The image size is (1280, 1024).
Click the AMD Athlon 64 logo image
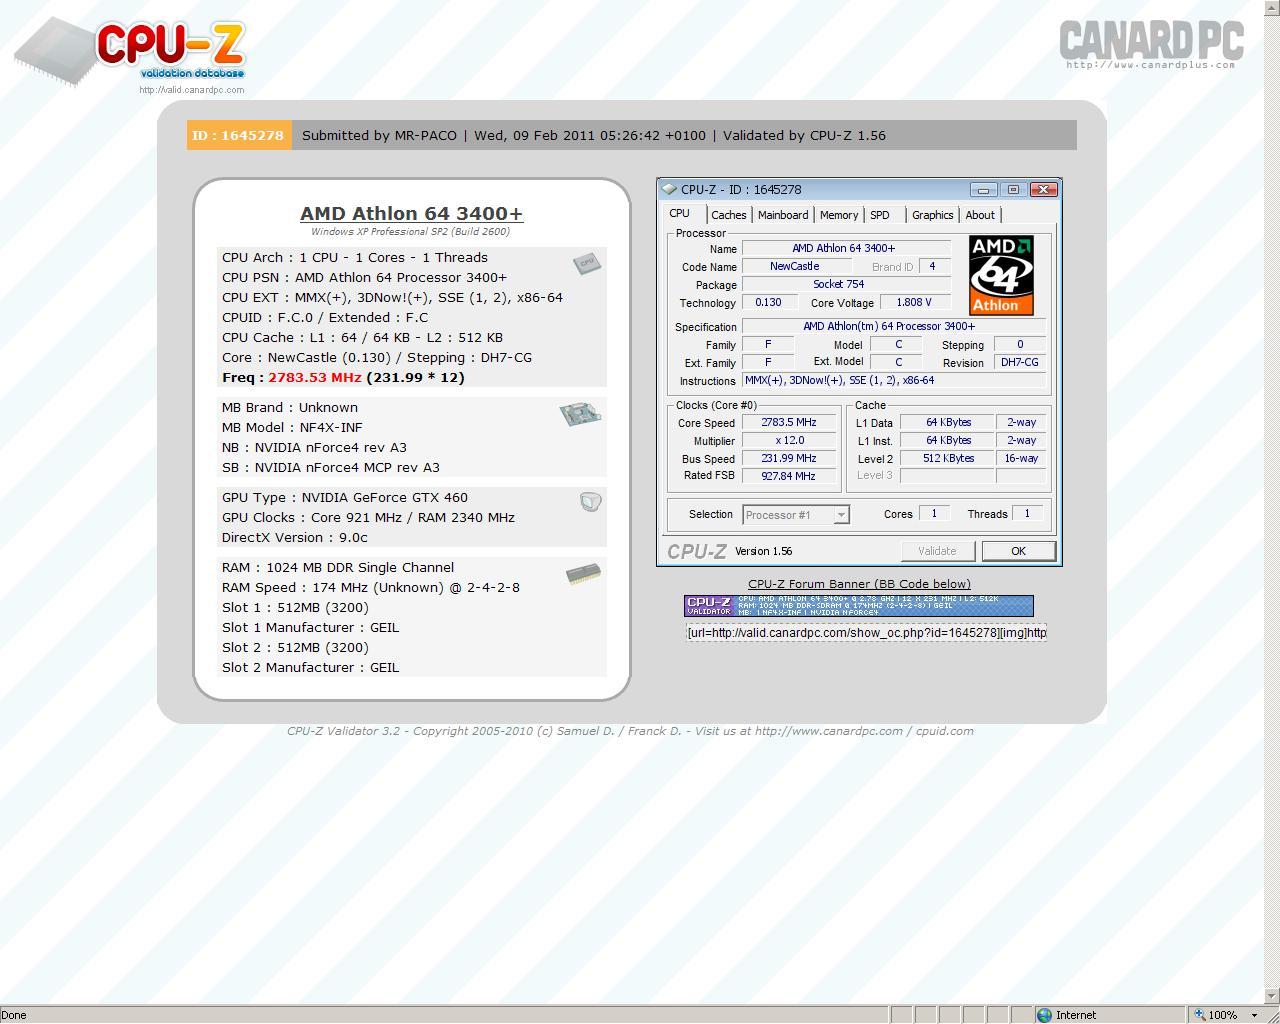coord(1001,275)
